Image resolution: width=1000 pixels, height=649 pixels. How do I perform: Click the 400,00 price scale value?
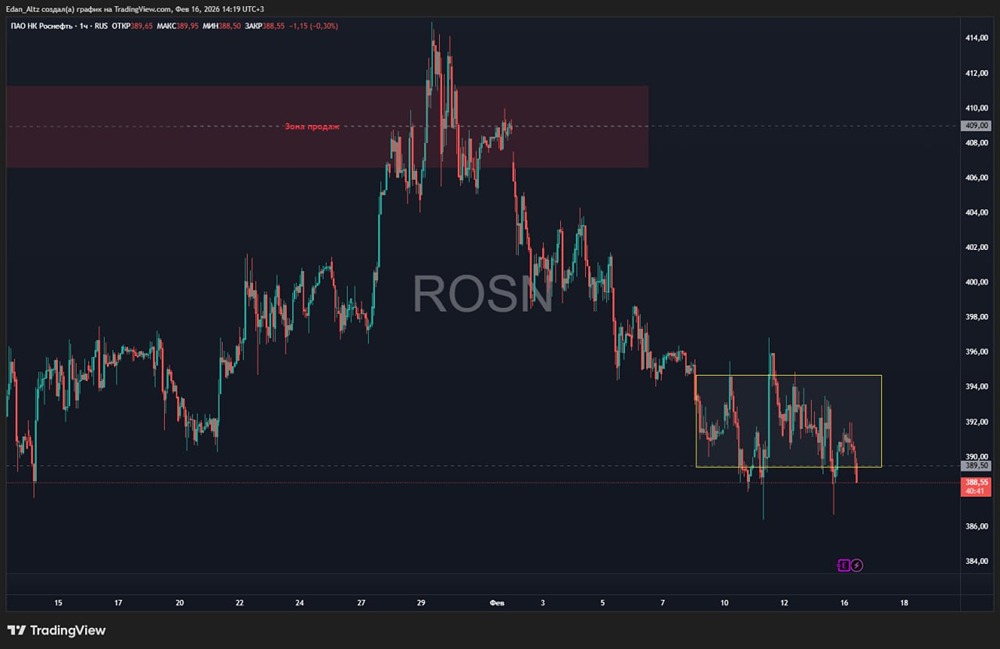976,282
